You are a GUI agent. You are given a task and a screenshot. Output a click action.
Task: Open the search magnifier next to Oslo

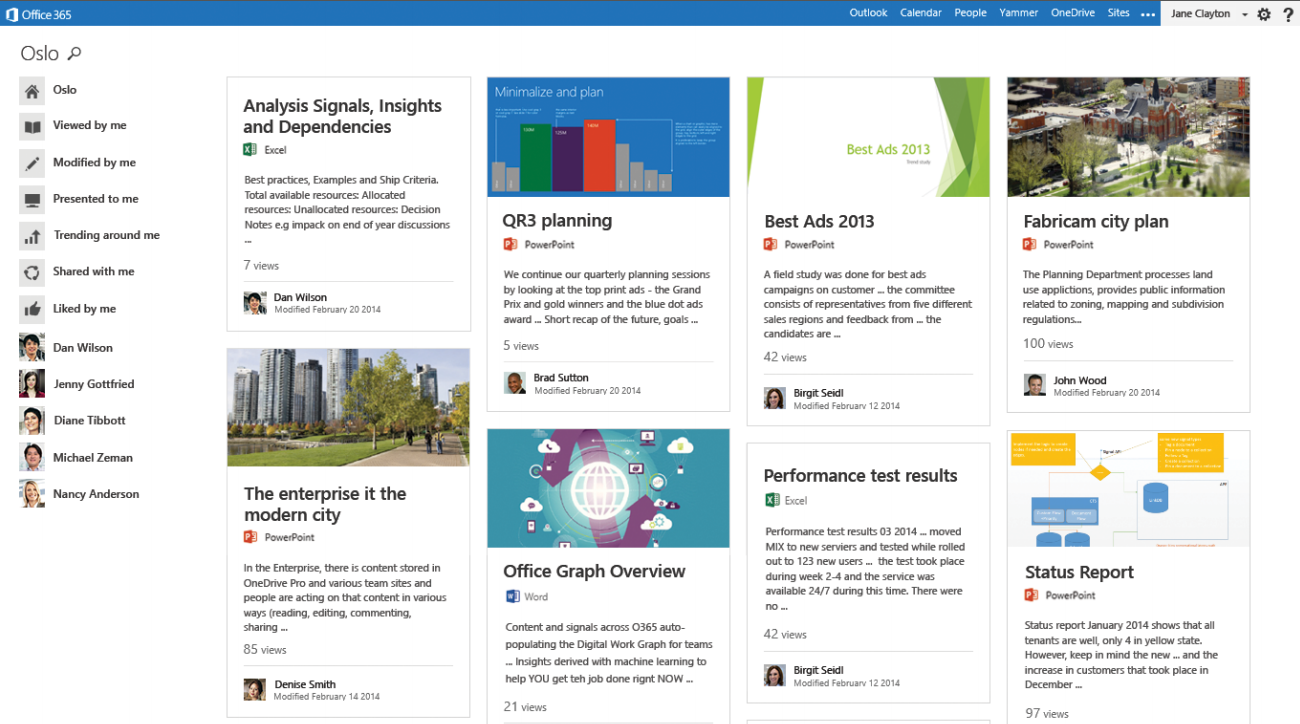(74, 54)
